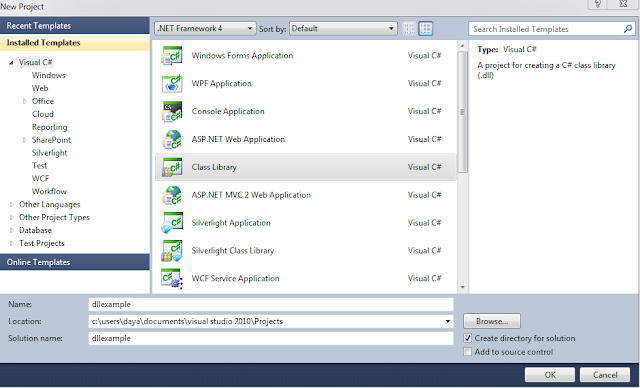Select the Windows Forms Application label
The image size is (640, 388).
[x=242, y=55]
